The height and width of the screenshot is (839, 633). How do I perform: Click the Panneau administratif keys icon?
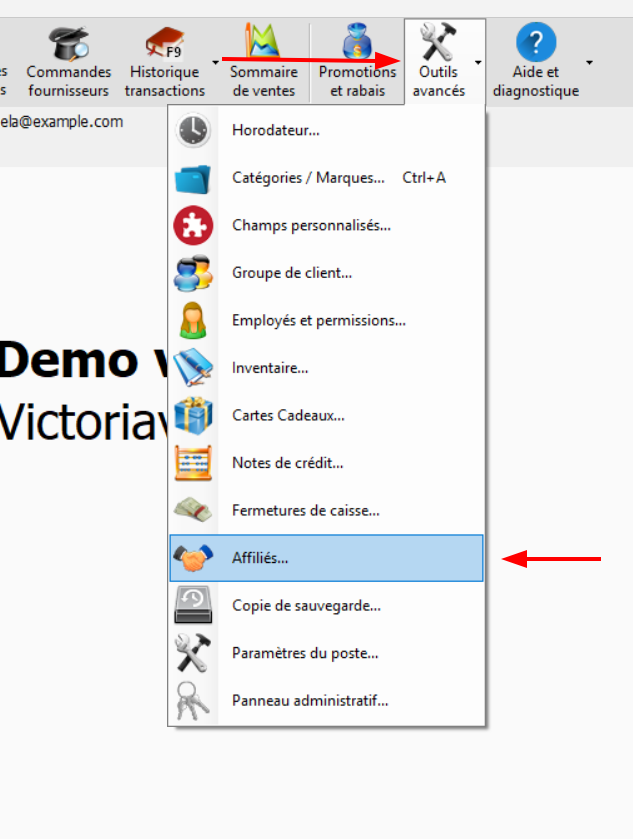tap(193, 701)
